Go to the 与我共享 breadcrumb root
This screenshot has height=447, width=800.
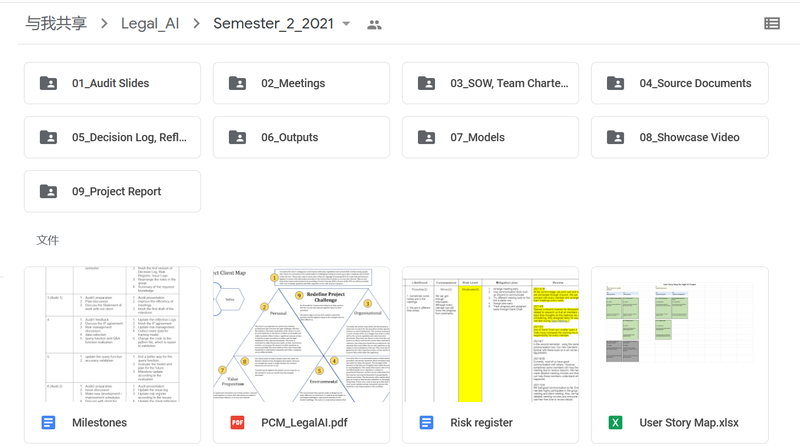(56, 23)
